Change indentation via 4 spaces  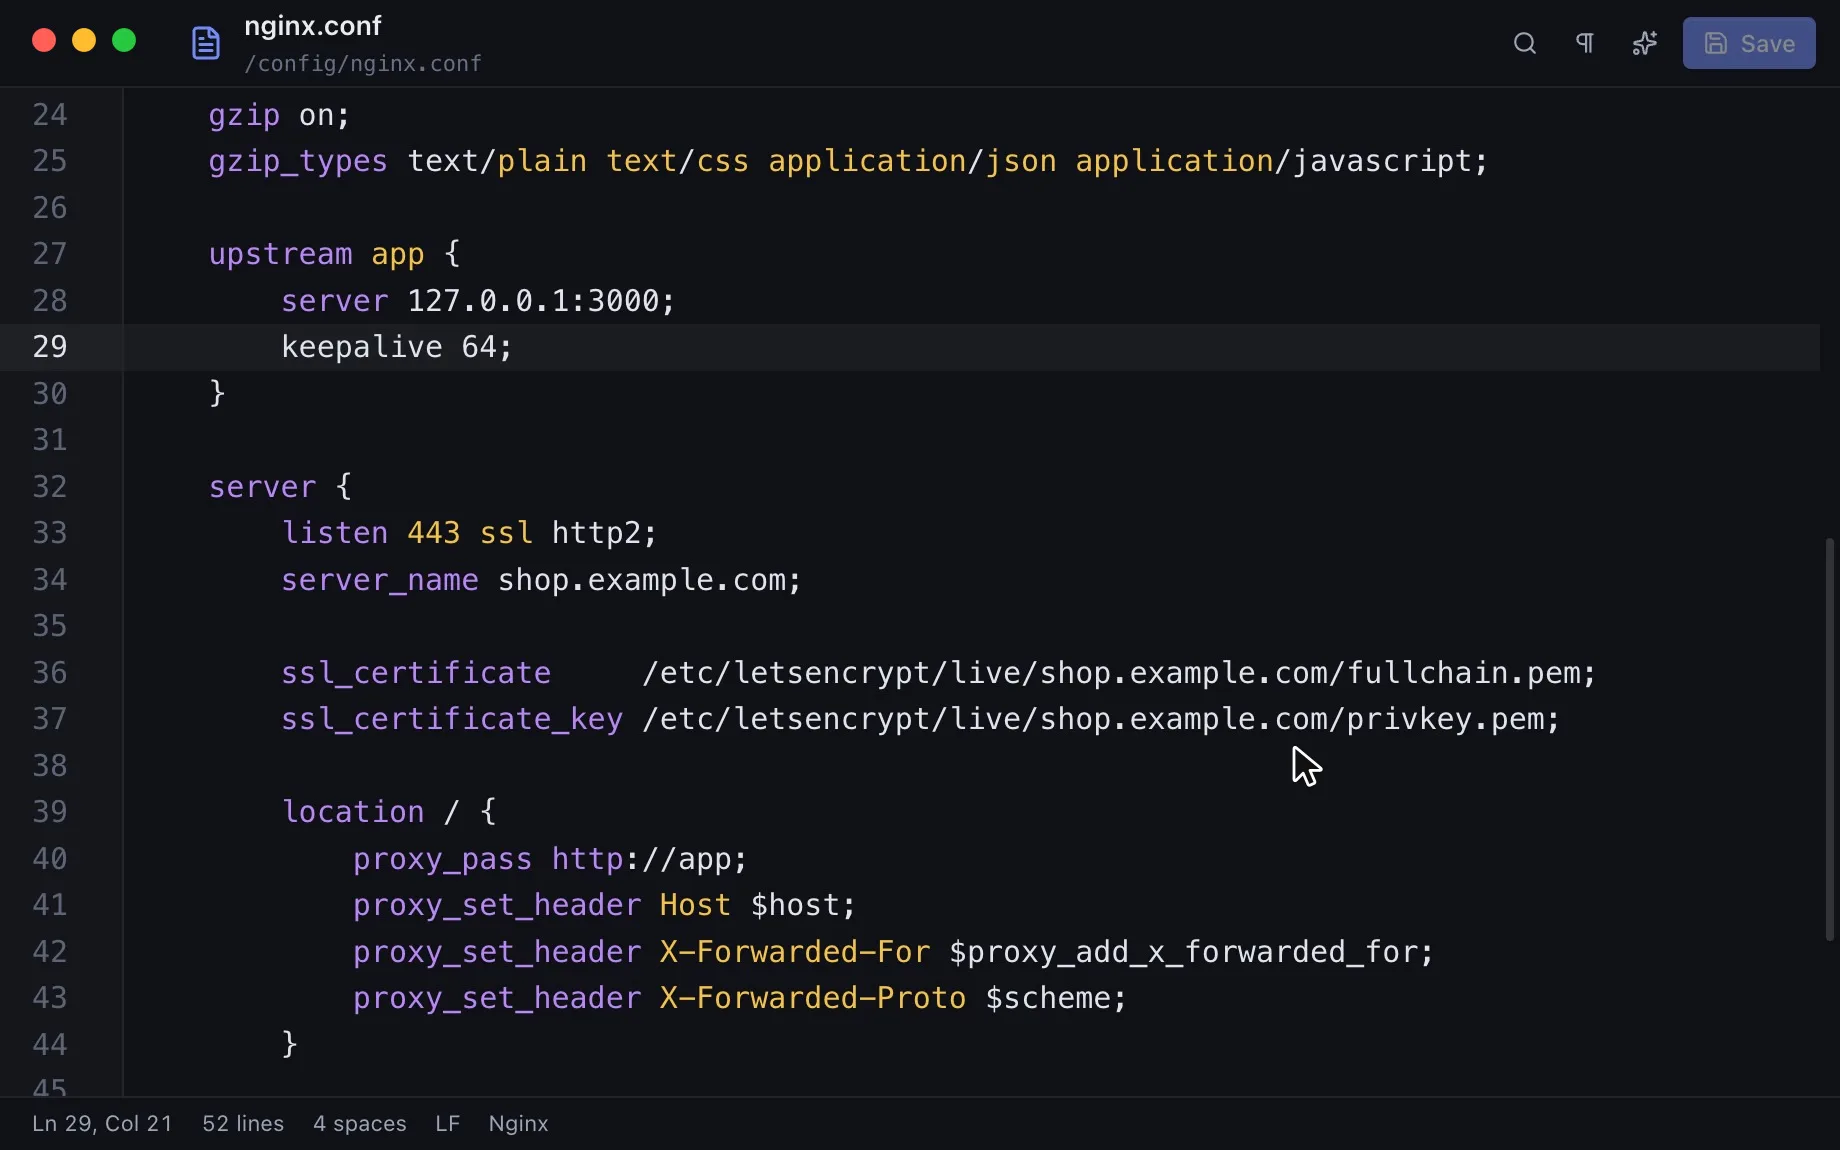pos(360,1124)
